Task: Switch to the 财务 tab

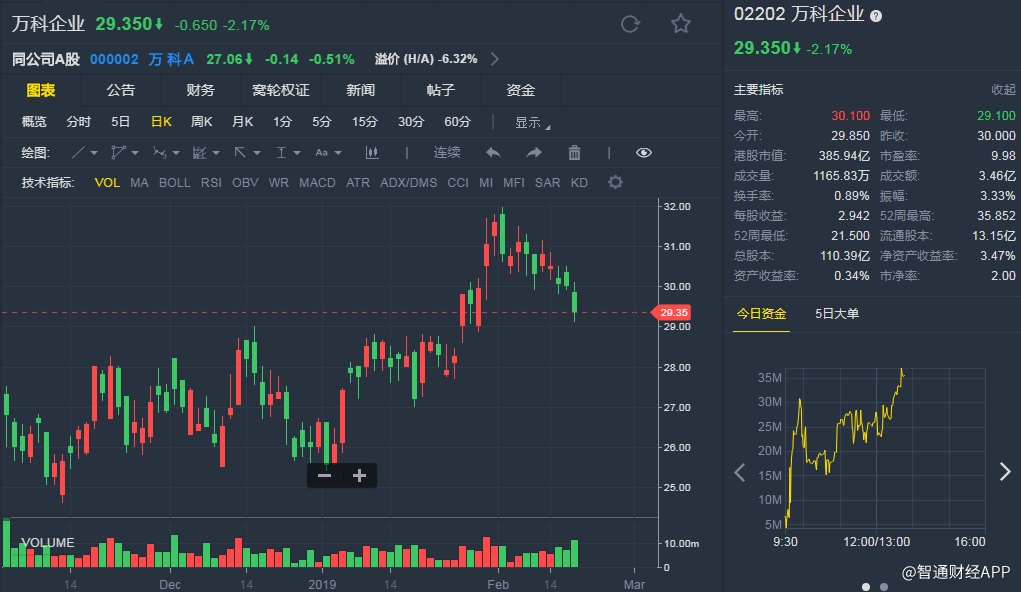Action: point(200,90)
